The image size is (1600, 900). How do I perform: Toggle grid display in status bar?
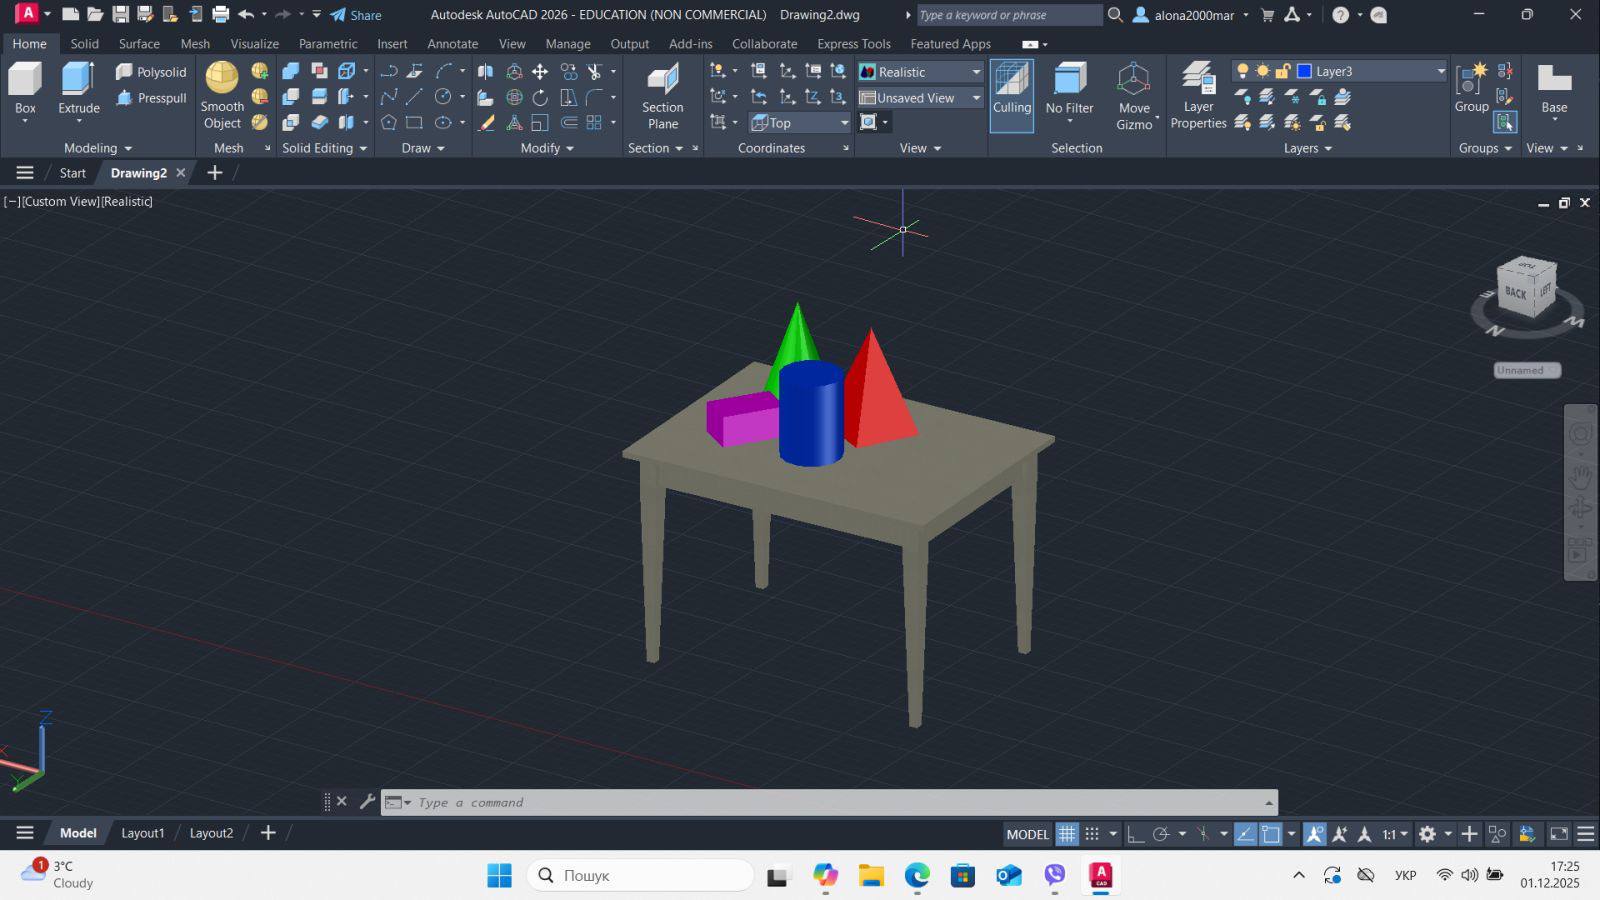pos(1067,834)
